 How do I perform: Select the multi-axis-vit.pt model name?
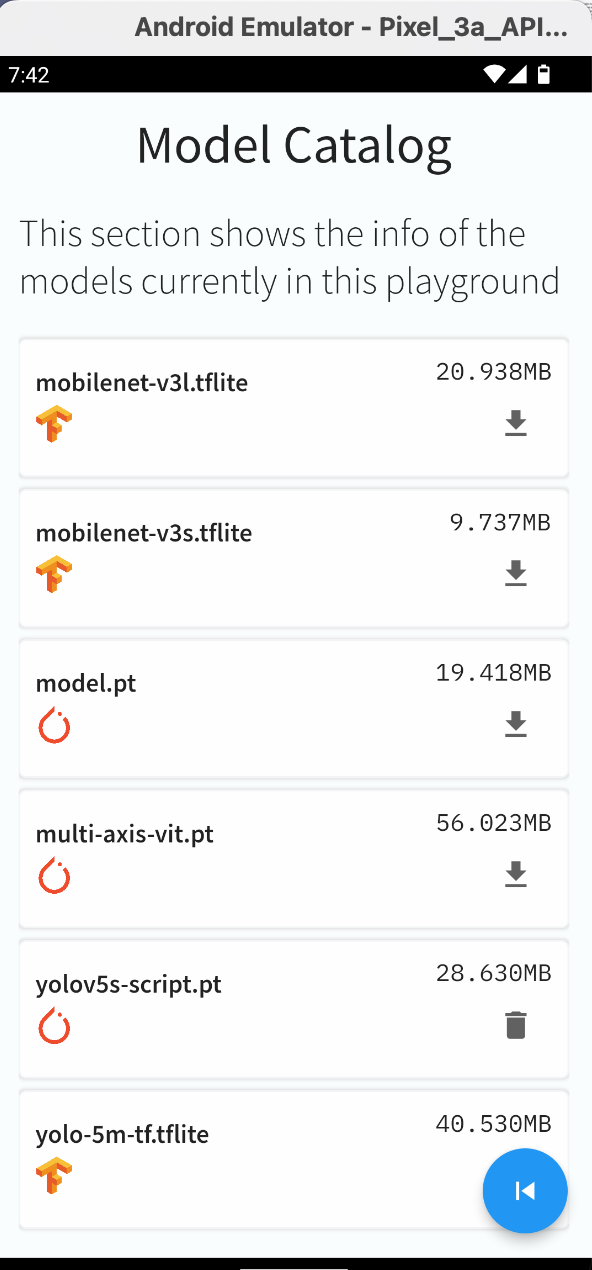click(x=125, y=833)
